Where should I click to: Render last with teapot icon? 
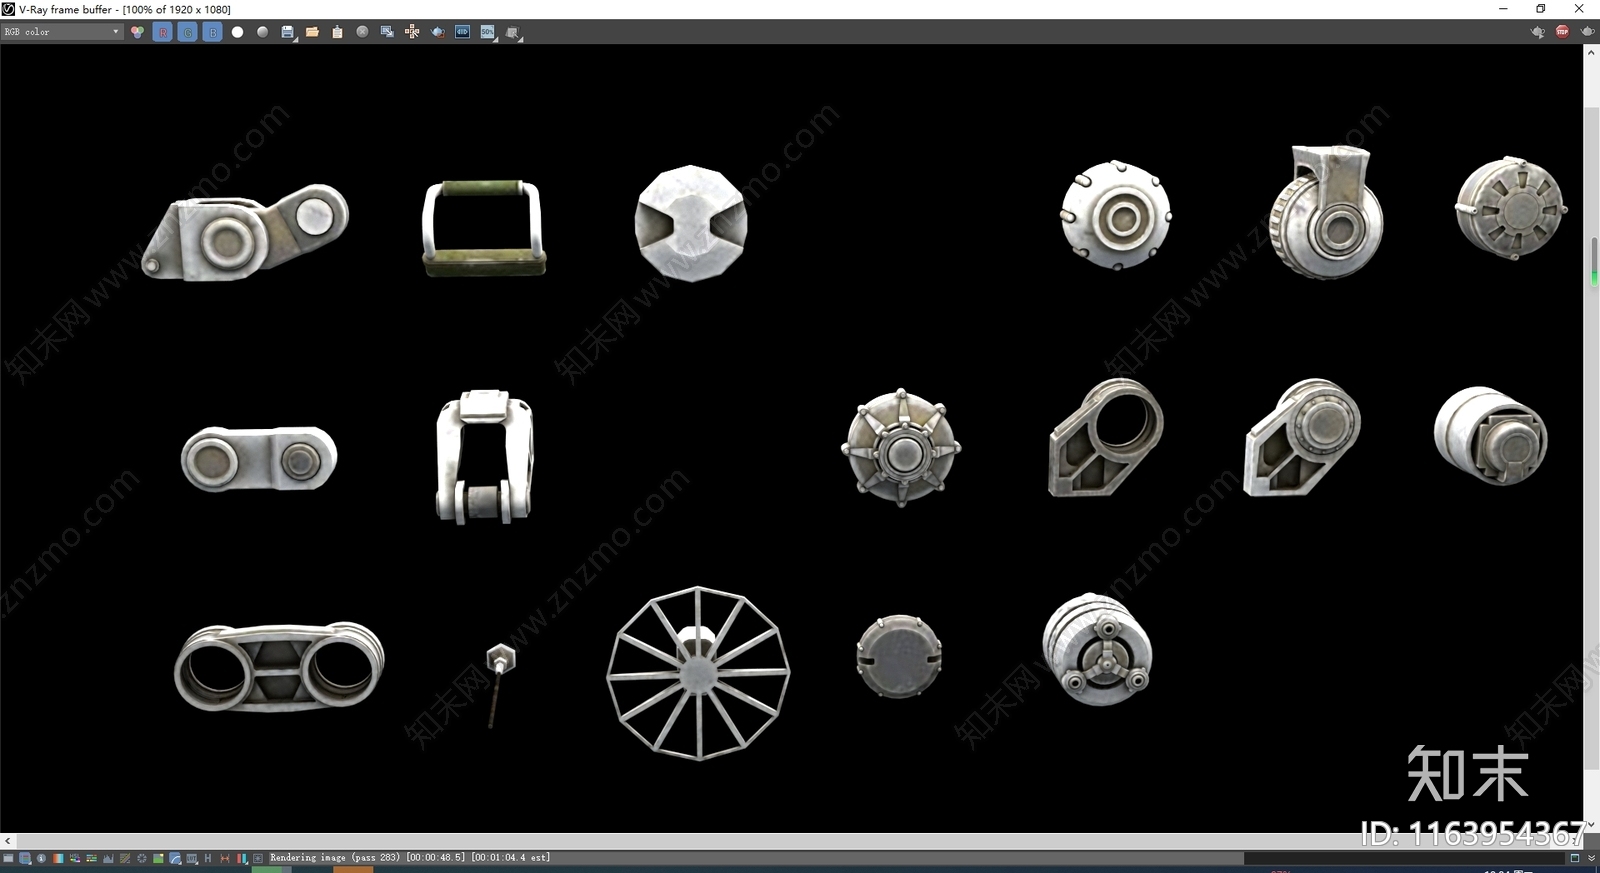click(x=1587, y=32)
